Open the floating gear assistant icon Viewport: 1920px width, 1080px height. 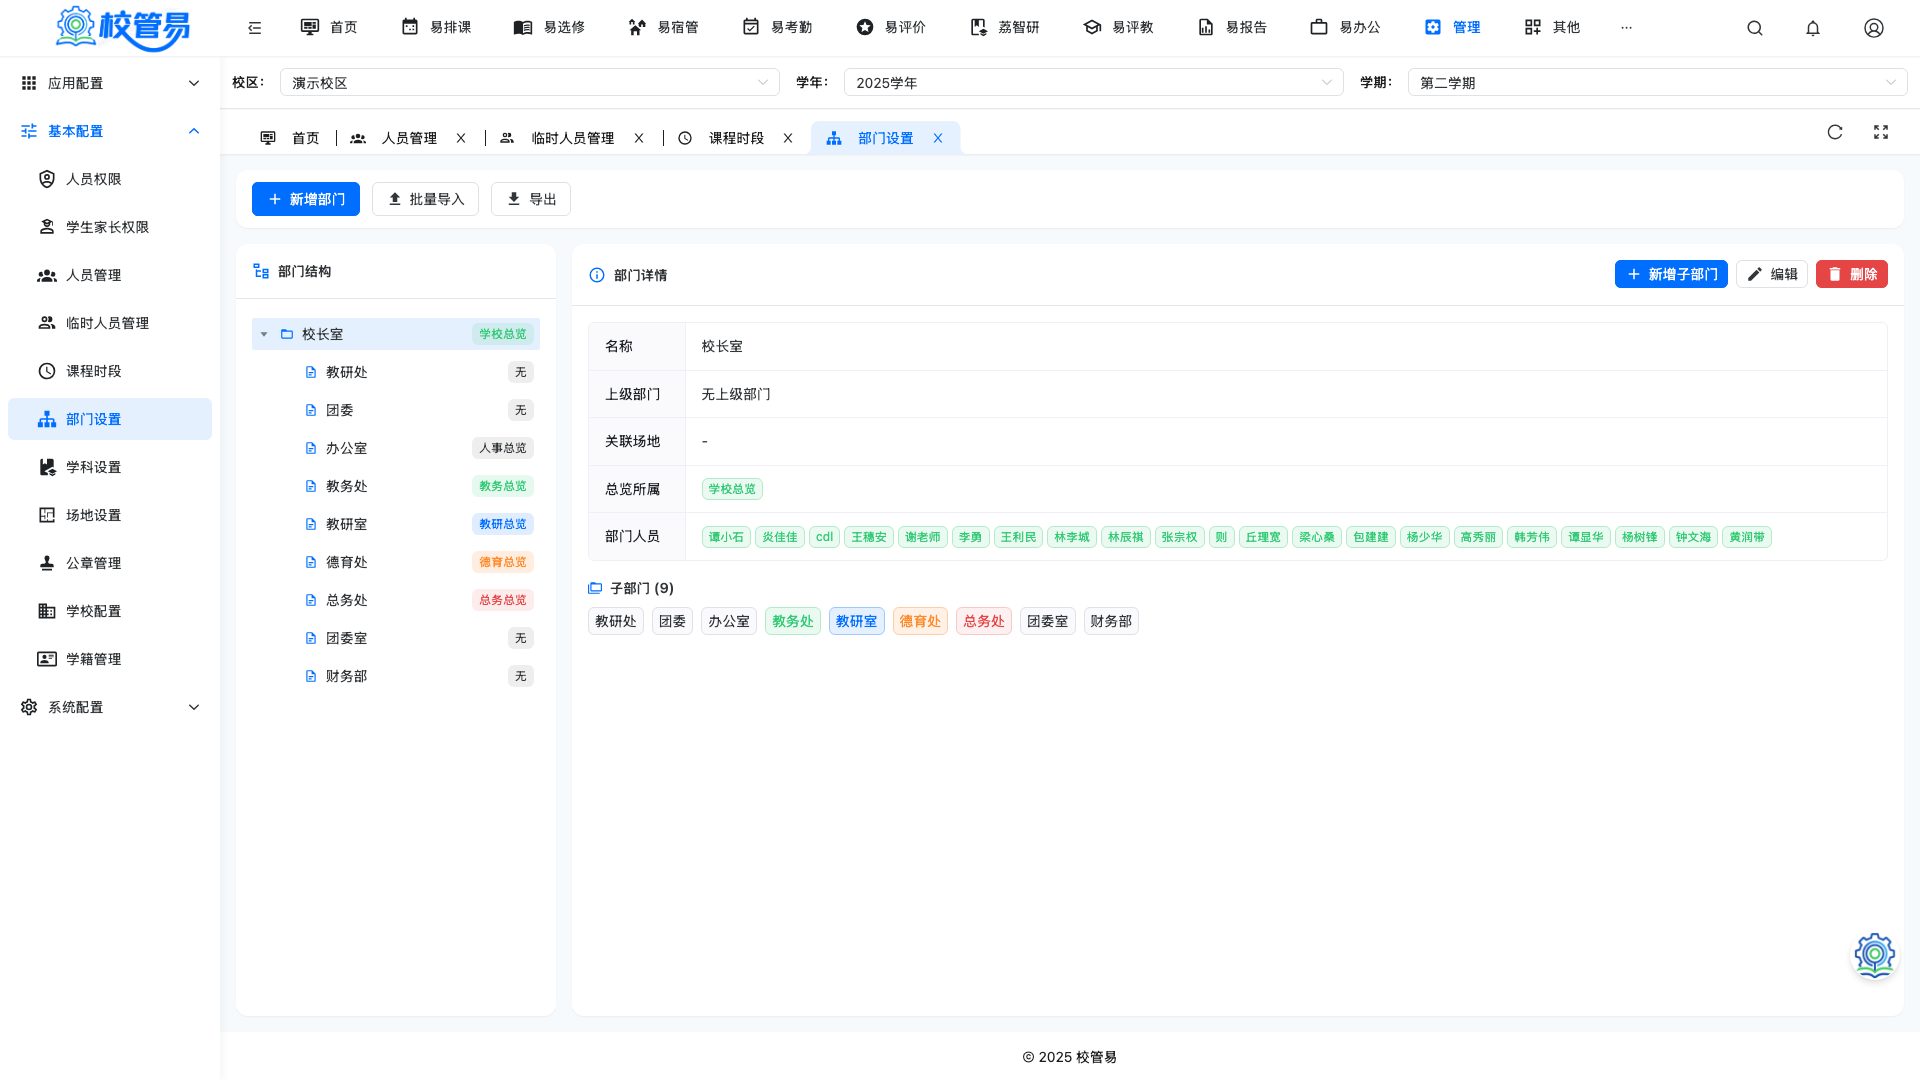click(1875, 955)
